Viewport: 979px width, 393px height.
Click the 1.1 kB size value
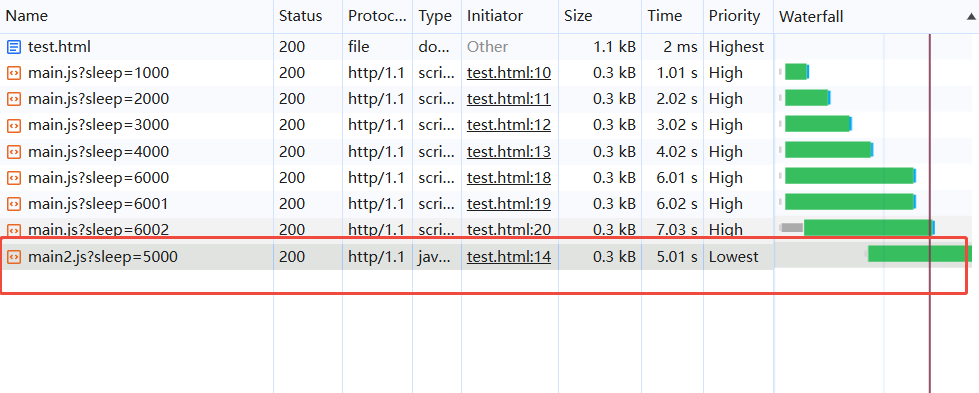pyautogui.click(x=614, y=47)
